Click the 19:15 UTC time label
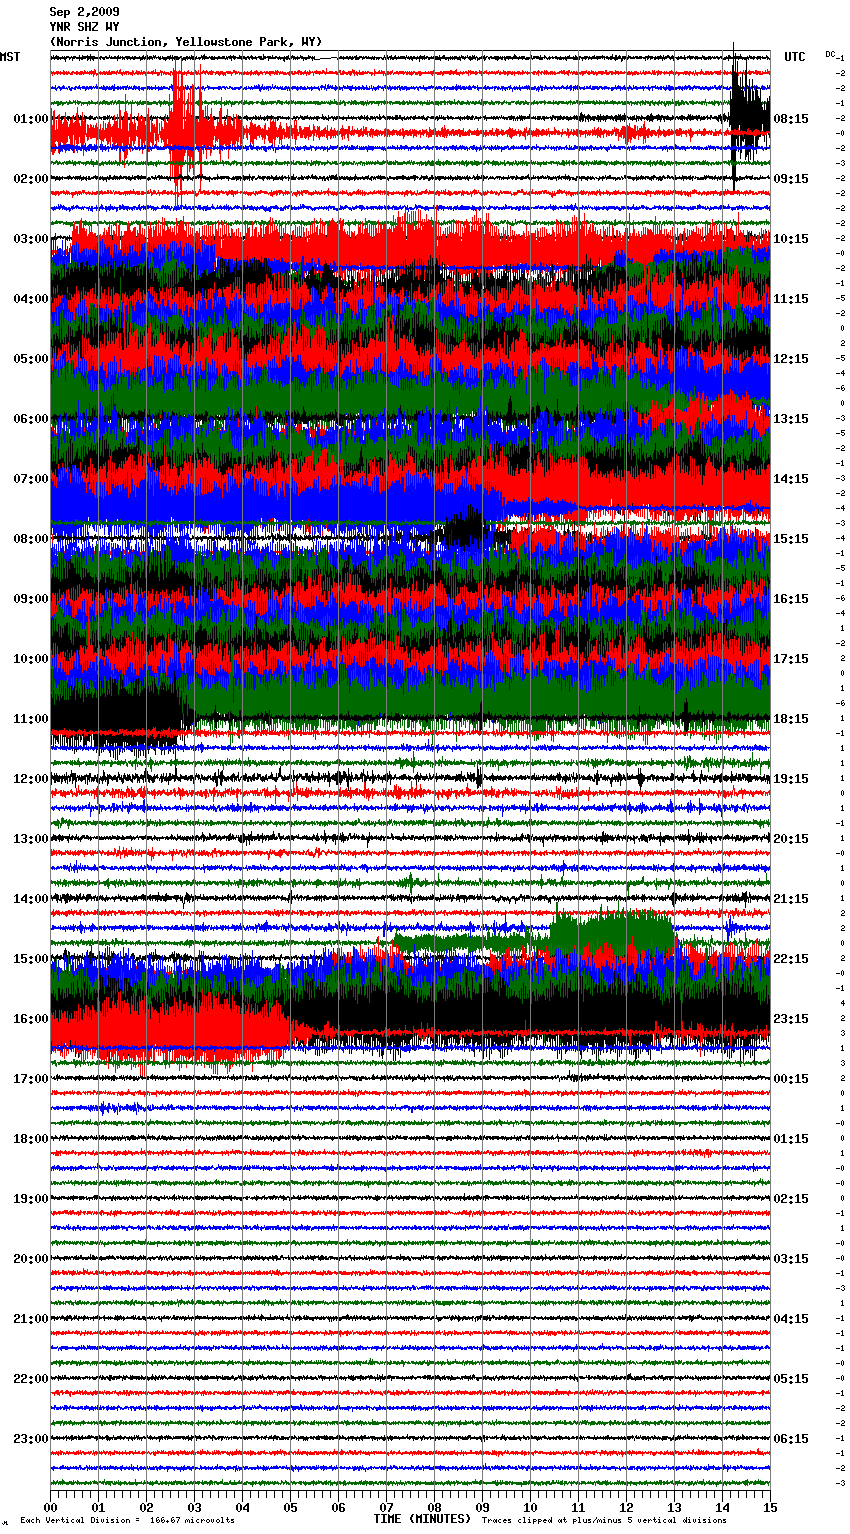 click(x=791, y=779)
